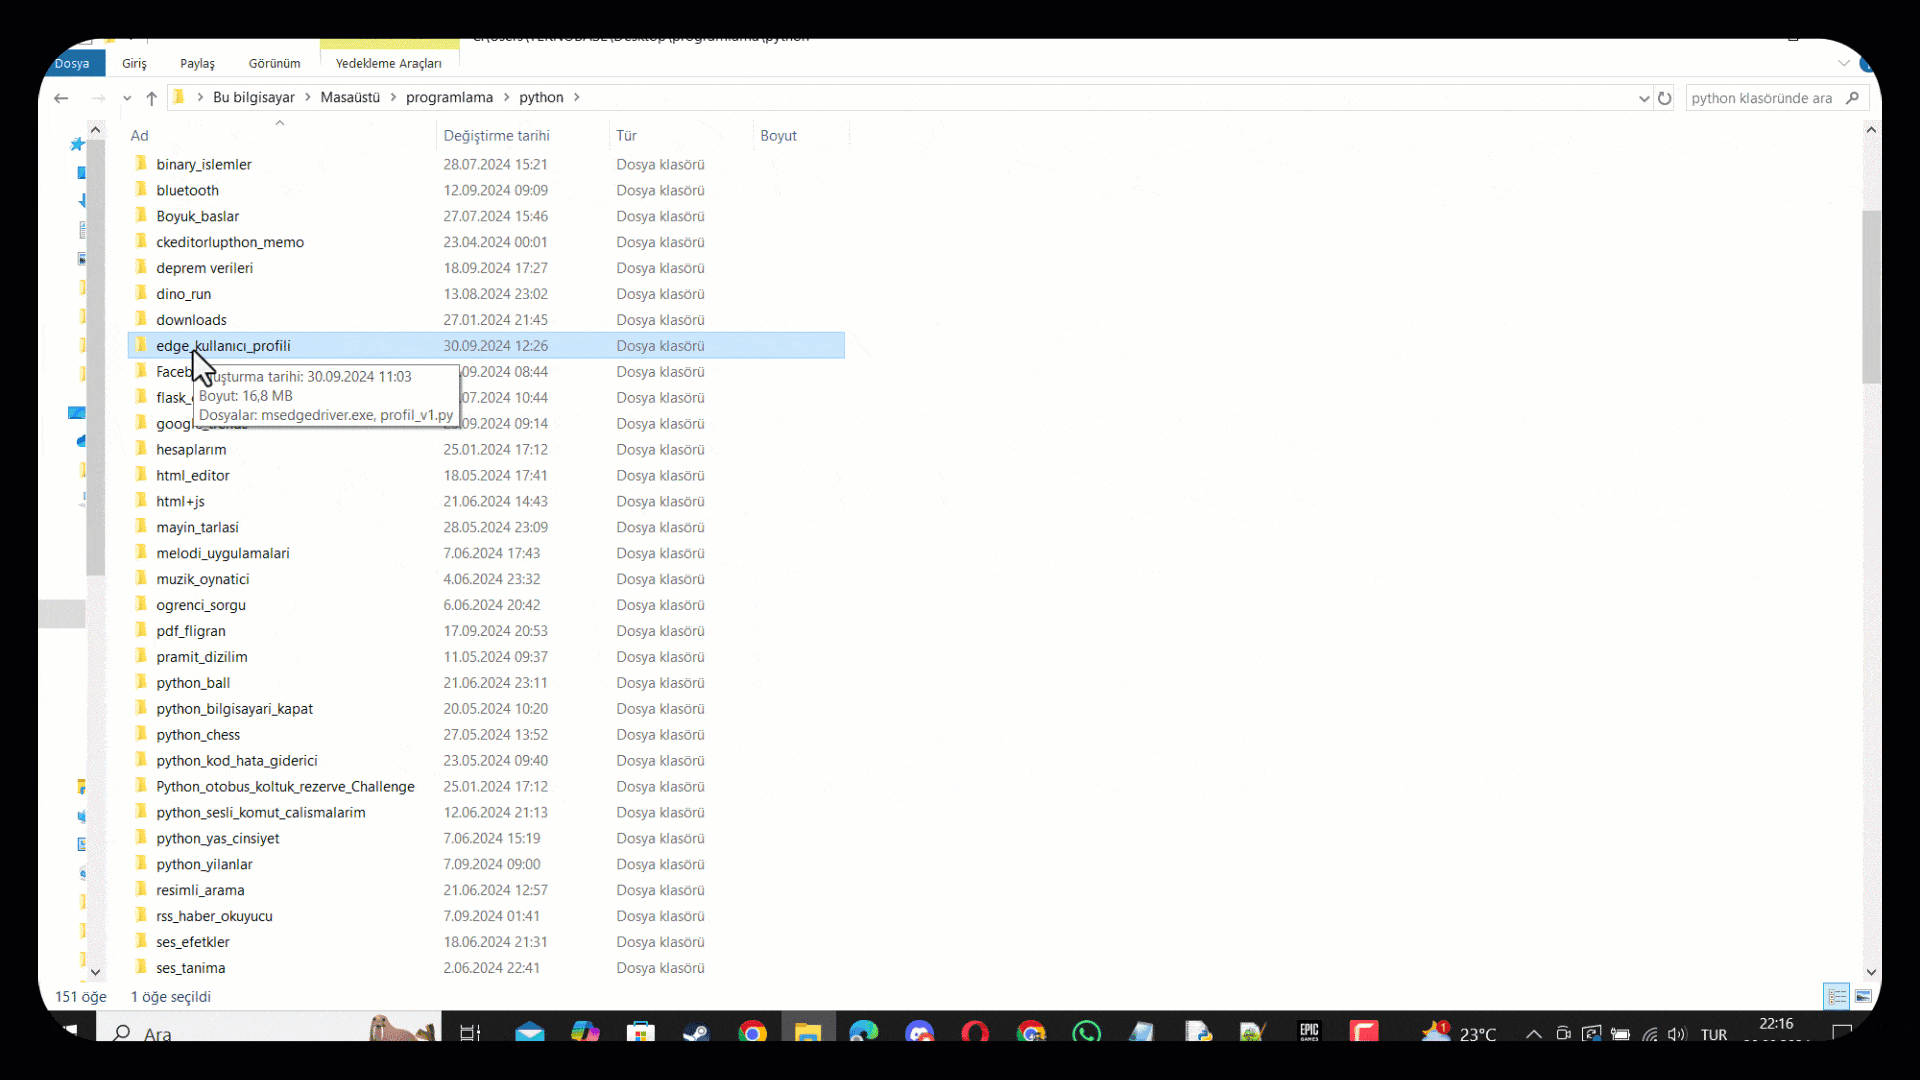Click the TUR language indicator
The image size is (1920, 1080).
click(x=1714, y=1034)
